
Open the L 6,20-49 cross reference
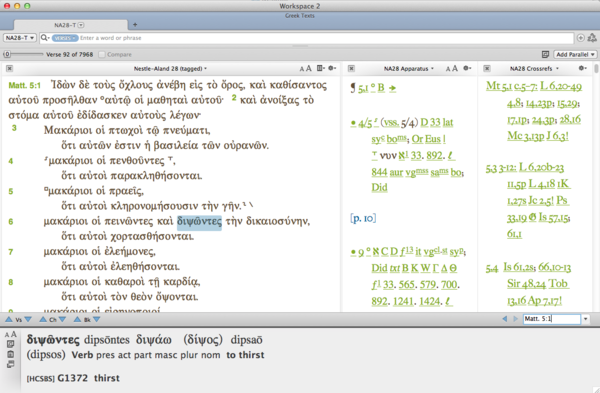(x=561, y=86)
